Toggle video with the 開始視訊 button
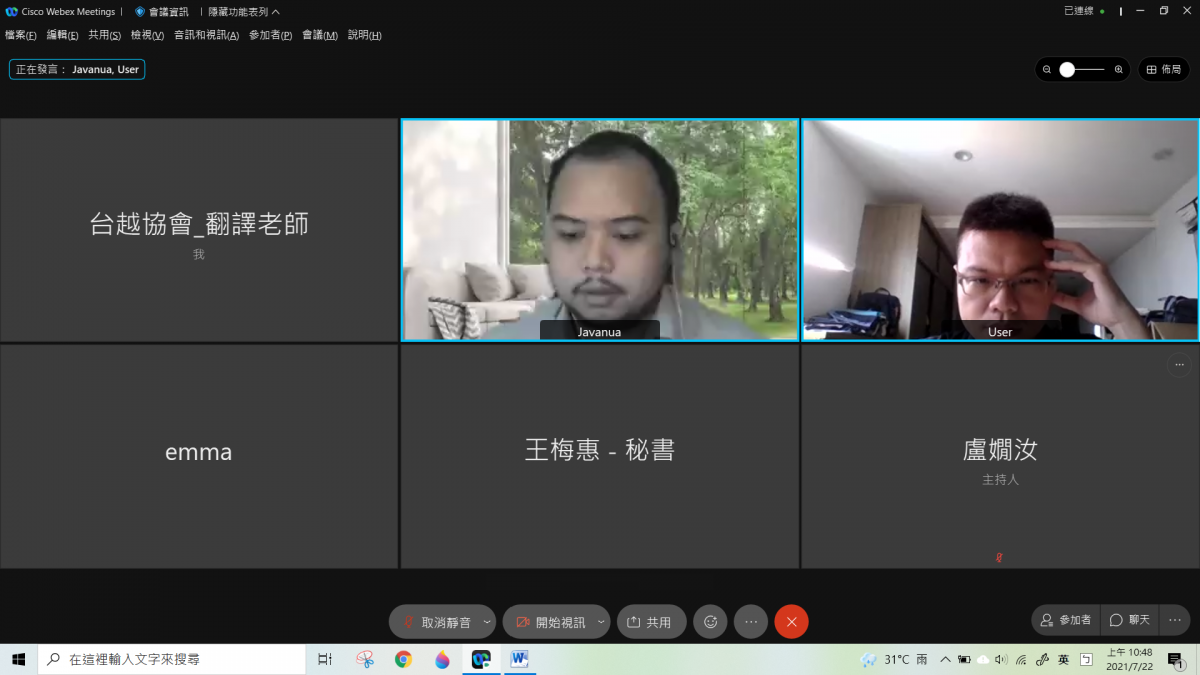This screenshot has height=675, width=1200. (550, 622)
